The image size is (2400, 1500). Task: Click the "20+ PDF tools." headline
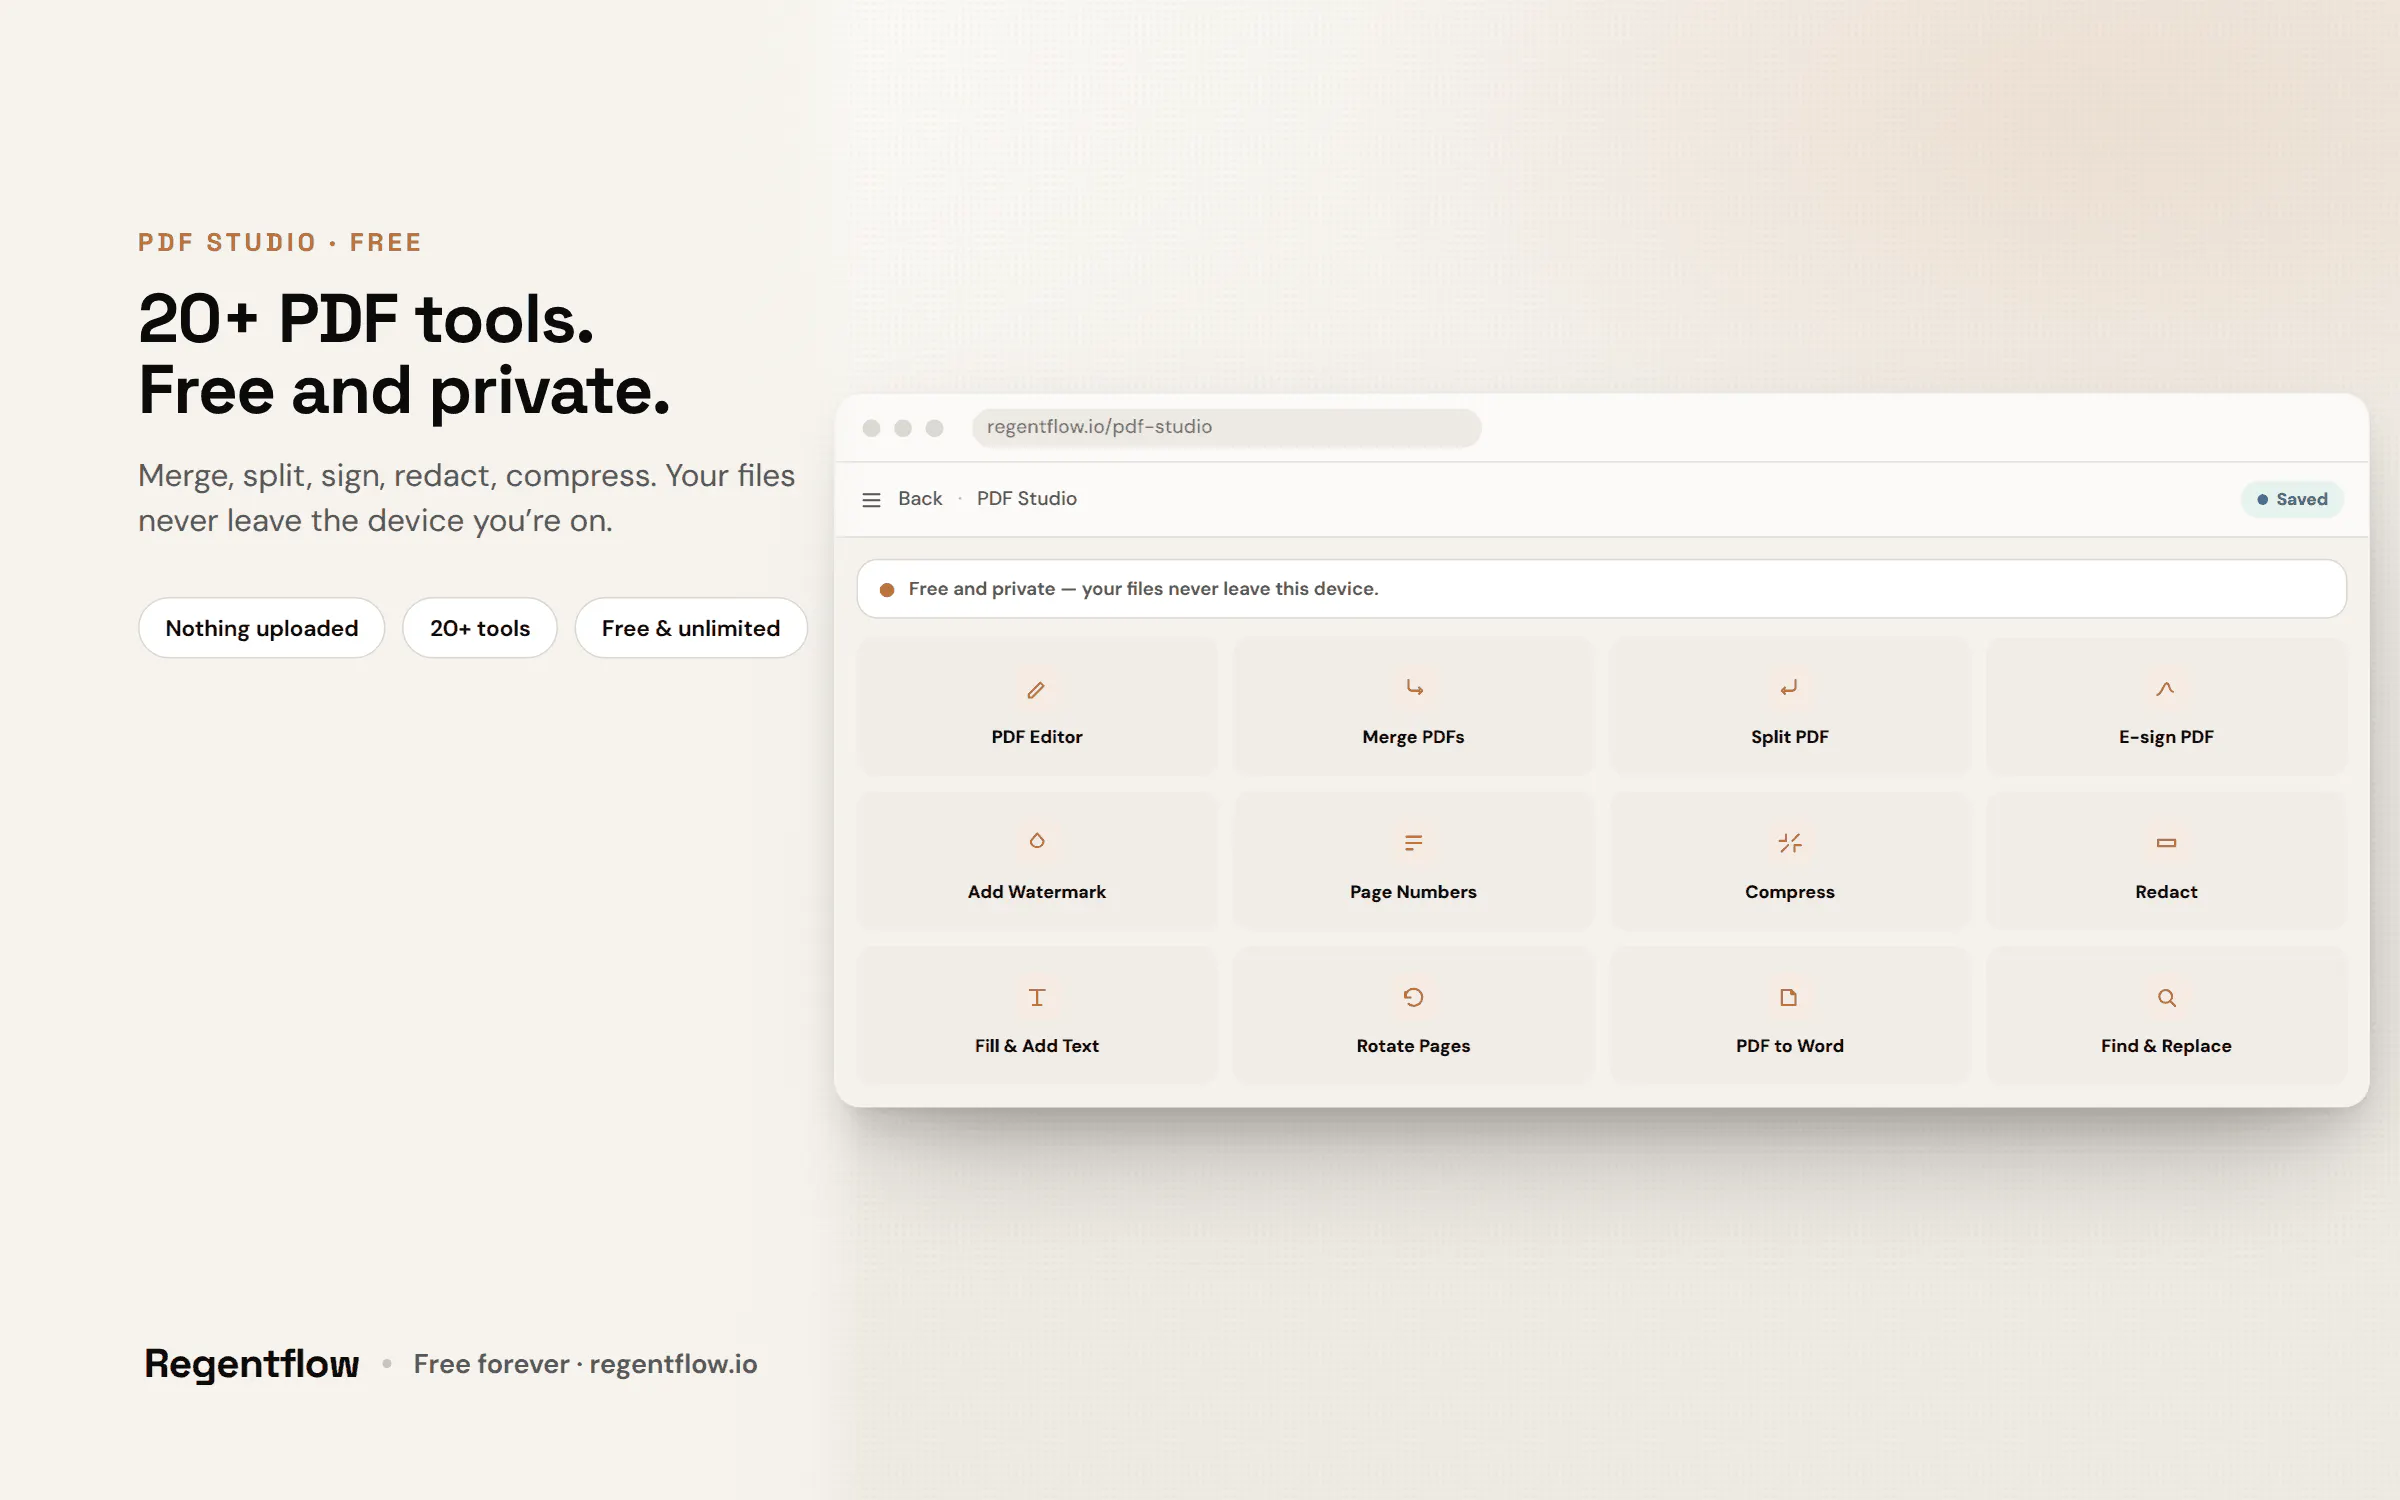[x=366, y=319]
